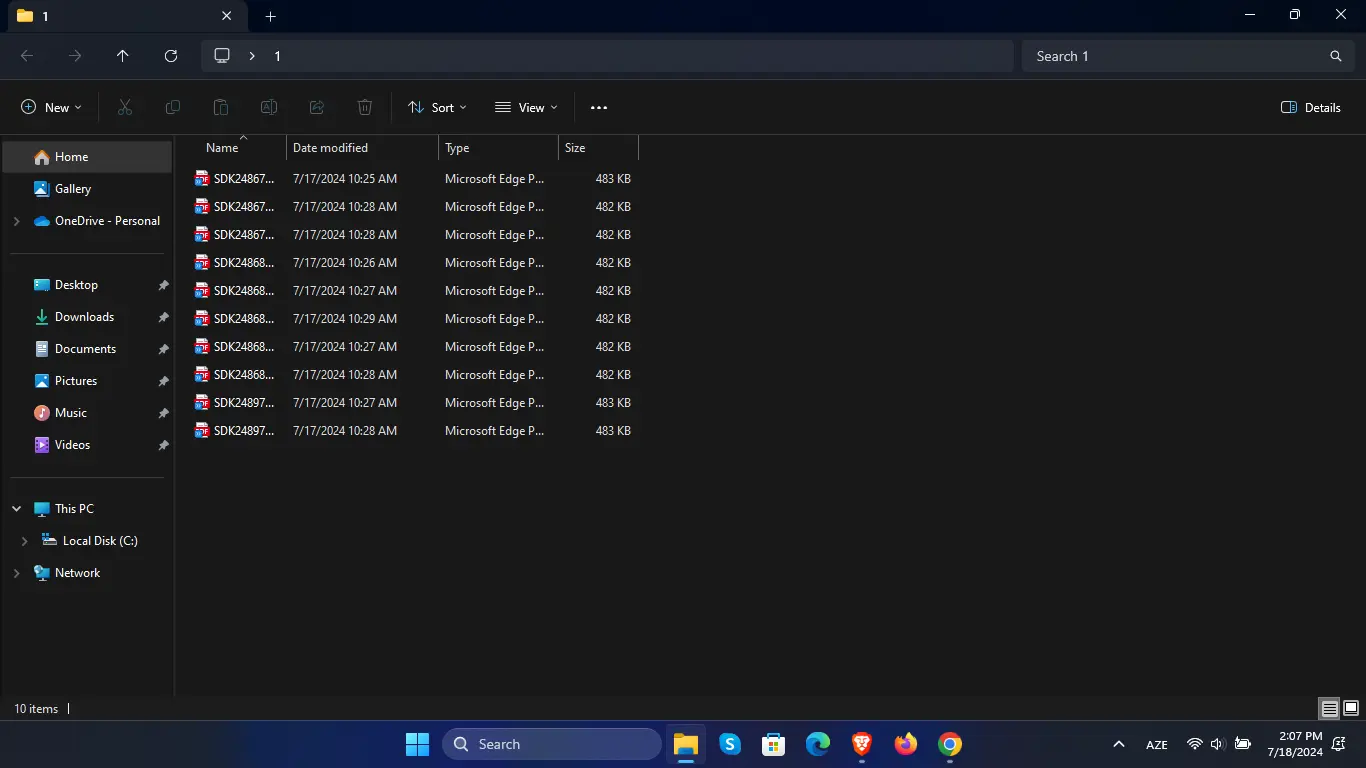
Task: Open the New item menu
Action: click(x=52, y=107)
